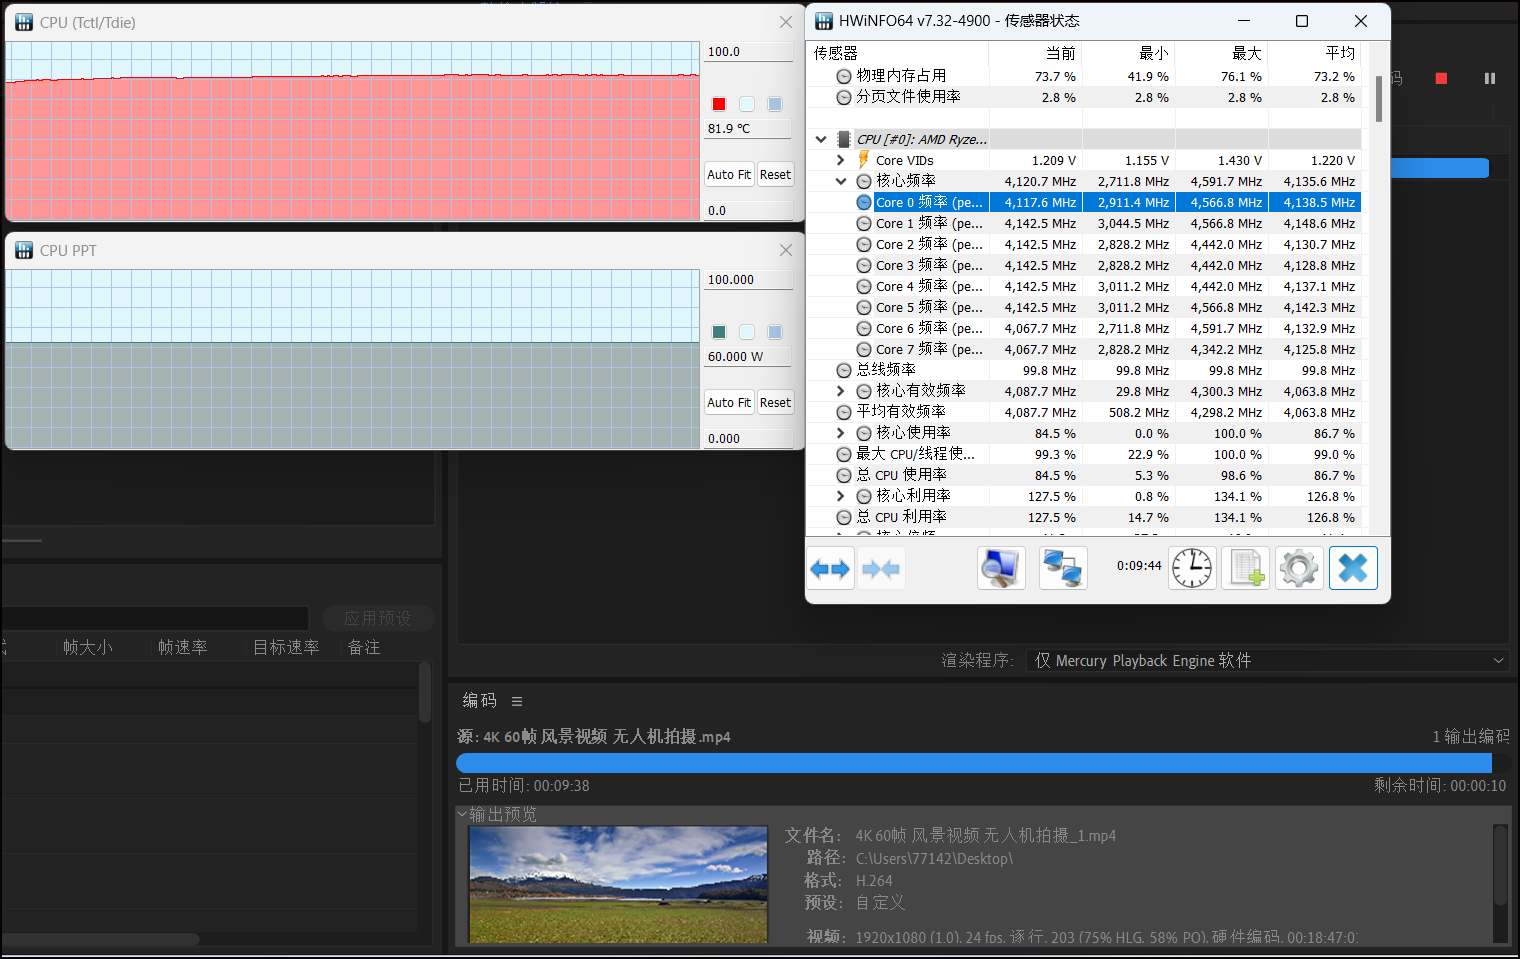This screenshot has width=1520, height=959.
Task: Collapse the 核心频率 sensor group
Action: [x=841, y=181]
